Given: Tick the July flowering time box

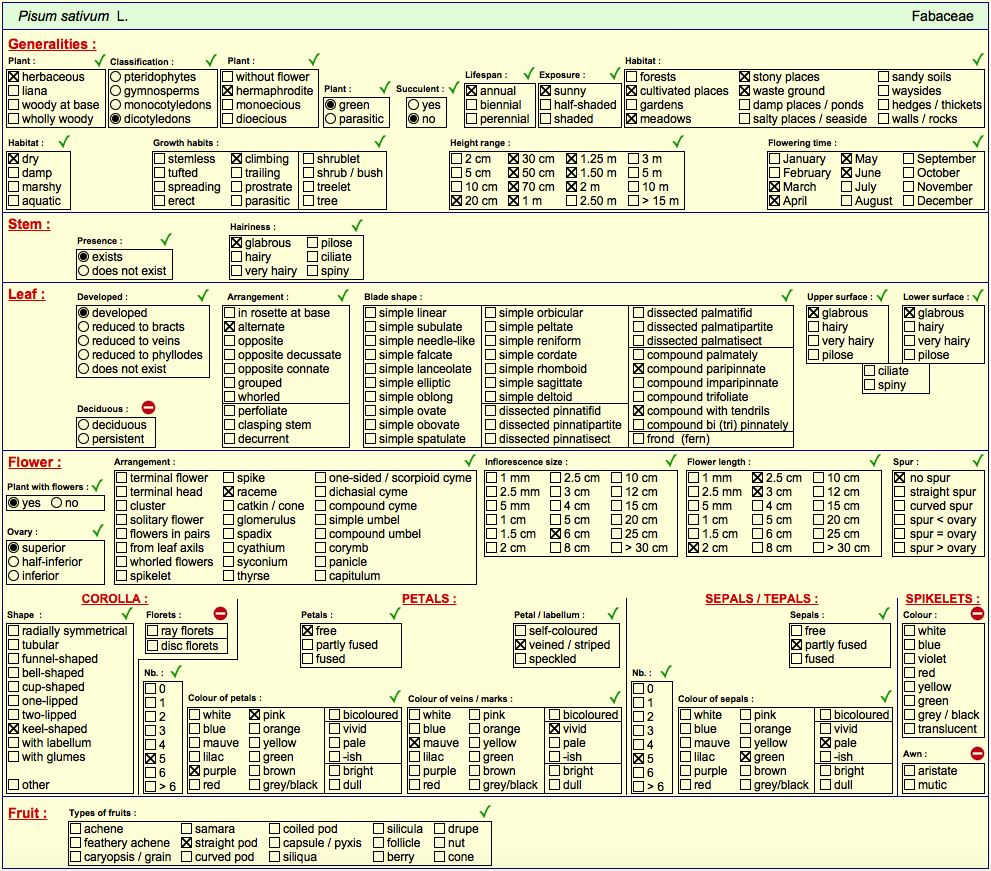Looking at the screenshot, I should (847, 186).
